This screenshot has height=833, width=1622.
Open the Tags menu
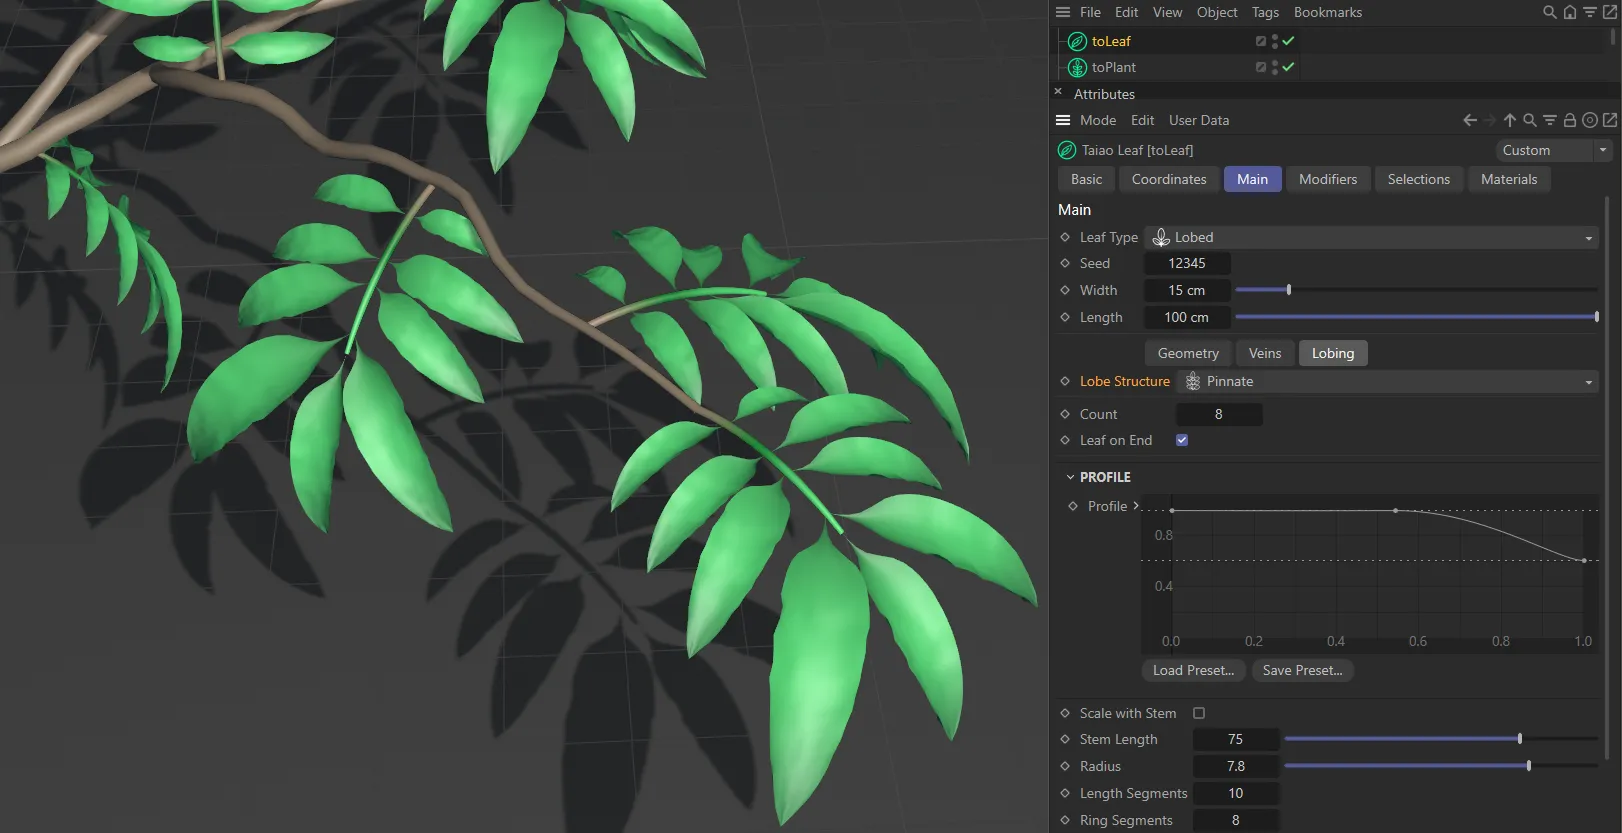coord(1265,12)
